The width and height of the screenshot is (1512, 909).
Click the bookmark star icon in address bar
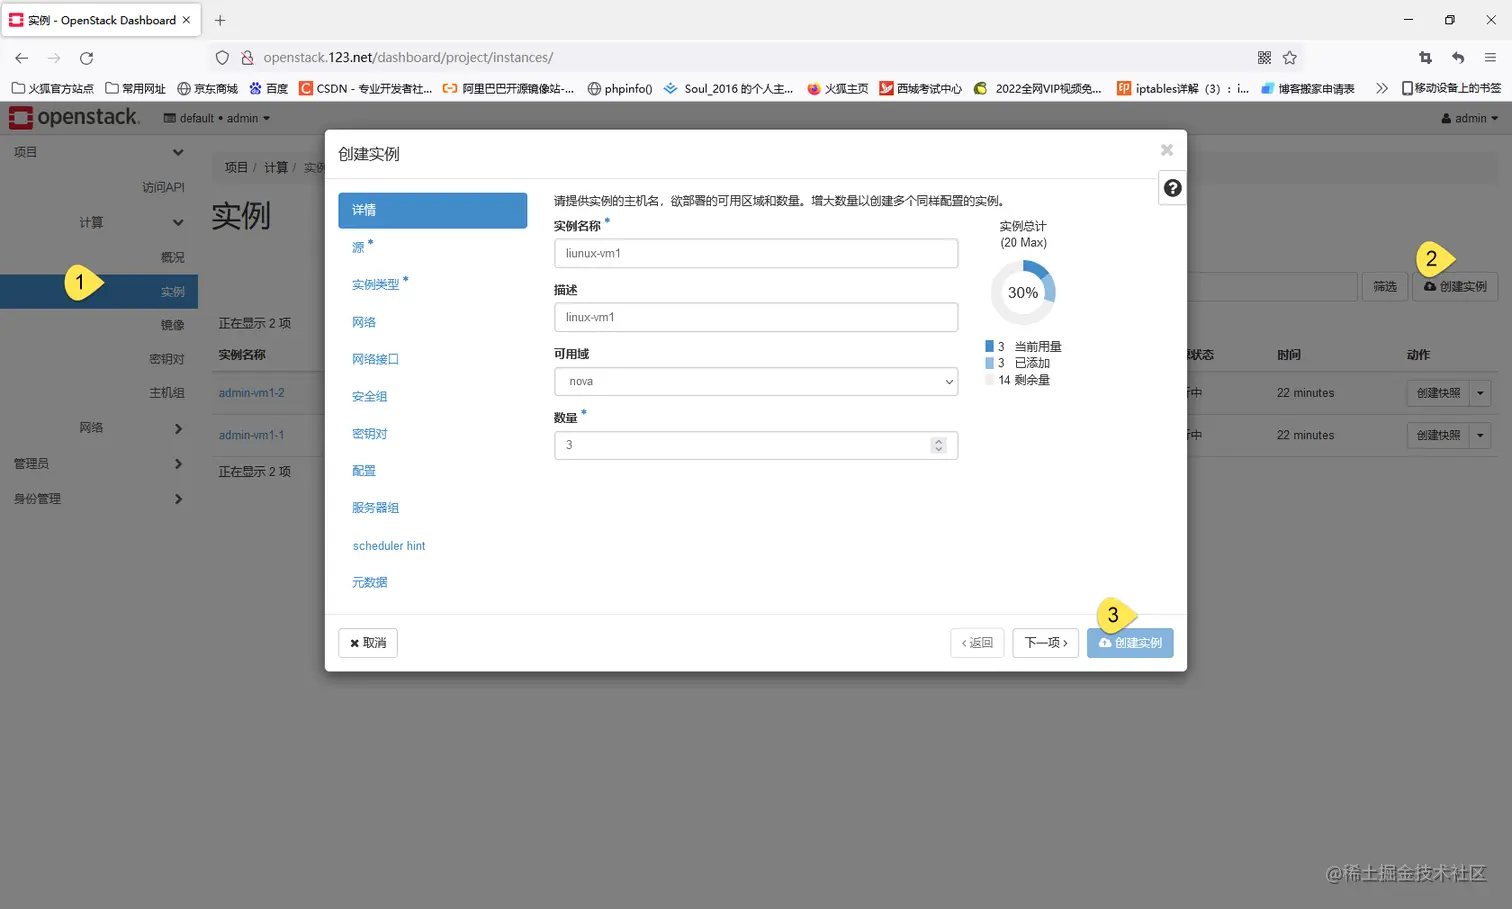1290,57
